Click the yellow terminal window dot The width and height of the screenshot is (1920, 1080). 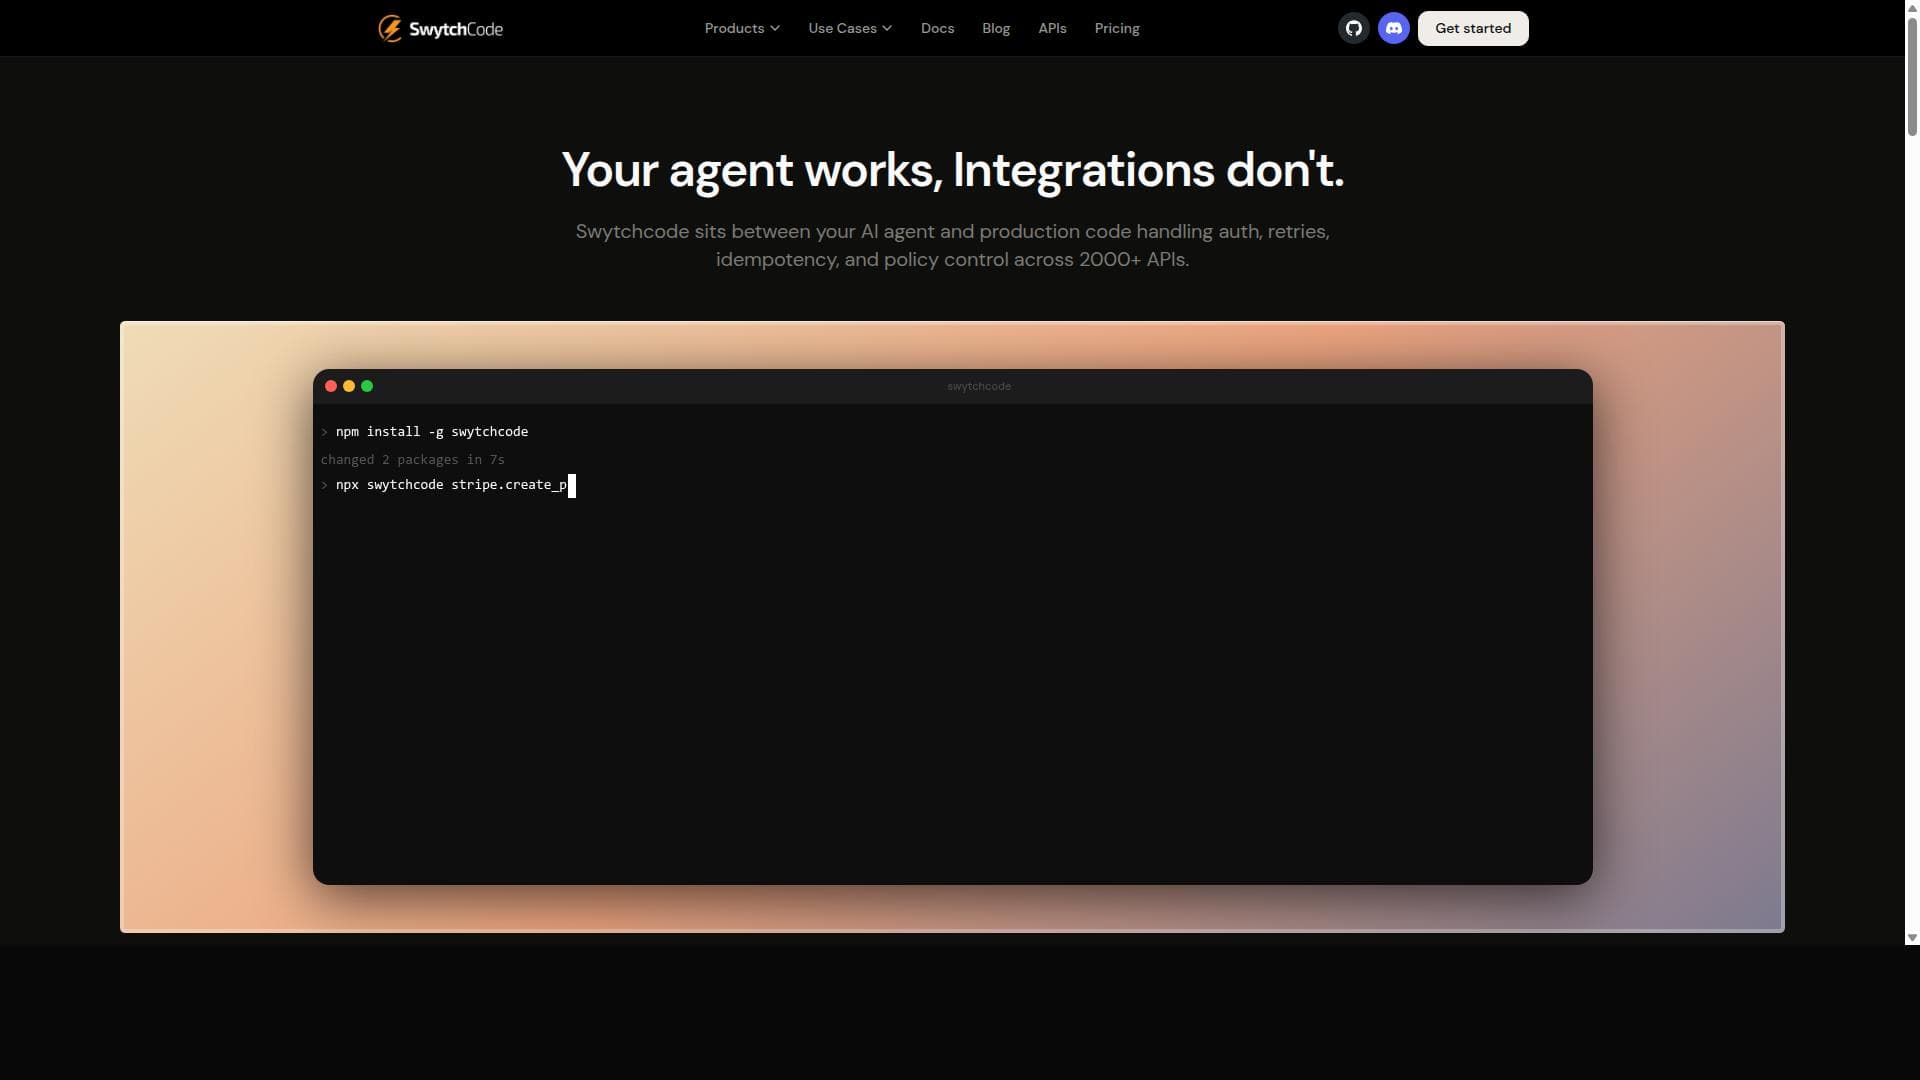(349, 386)
